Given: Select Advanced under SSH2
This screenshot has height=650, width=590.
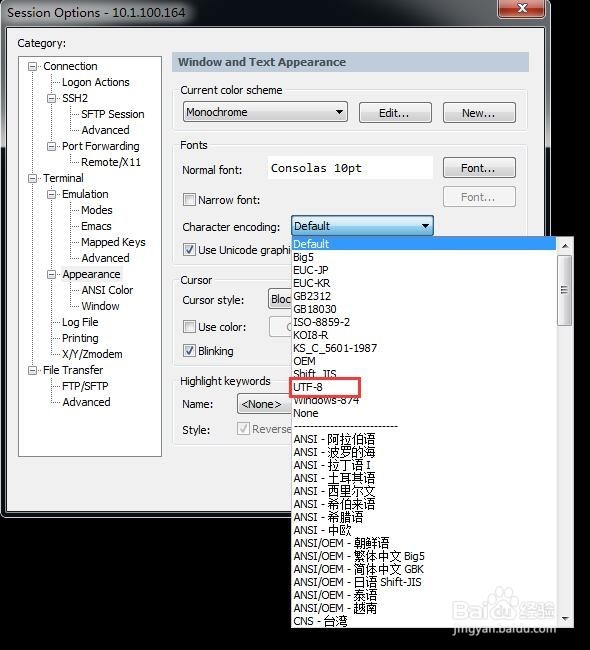Looking at the screenshot, I should (105, 130).
